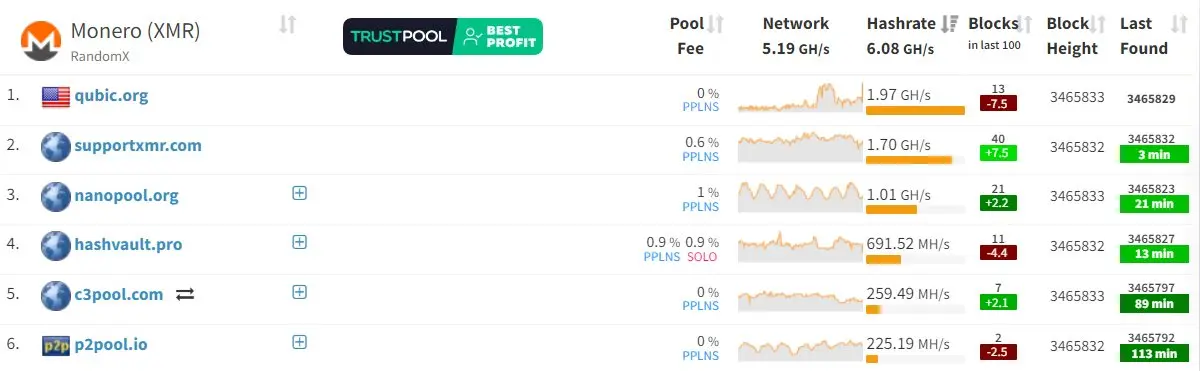Open the TrustPool Best Profit banner

click(443, 37)
